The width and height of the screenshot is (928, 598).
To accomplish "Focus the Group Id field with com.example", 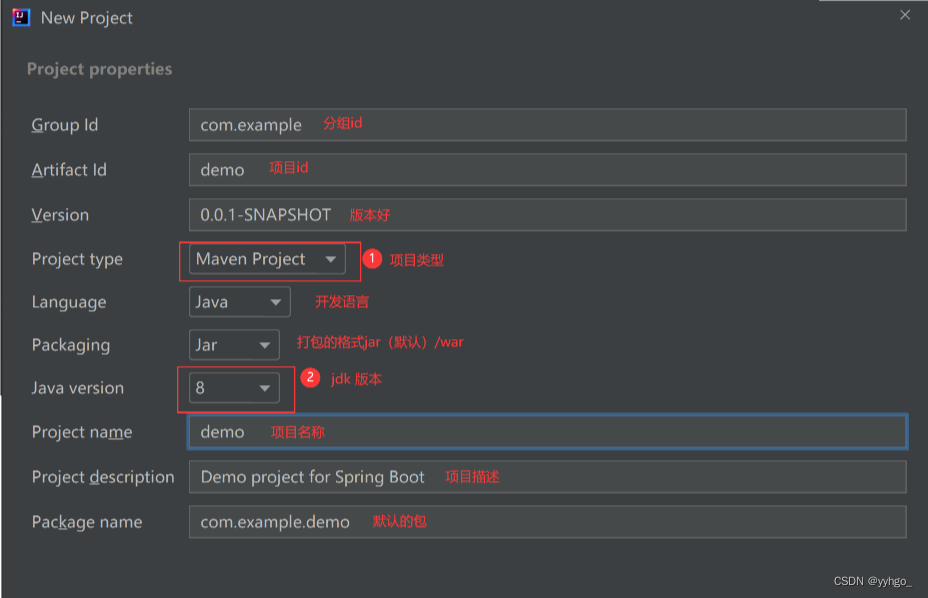I will (546, 125).
